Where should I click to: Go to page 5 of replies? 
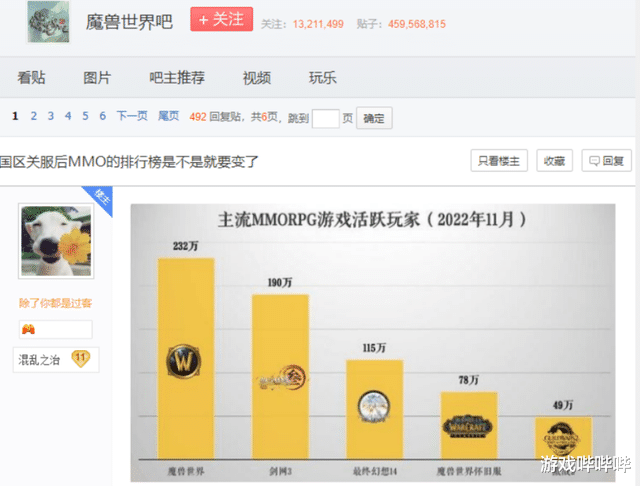[85, 116]
